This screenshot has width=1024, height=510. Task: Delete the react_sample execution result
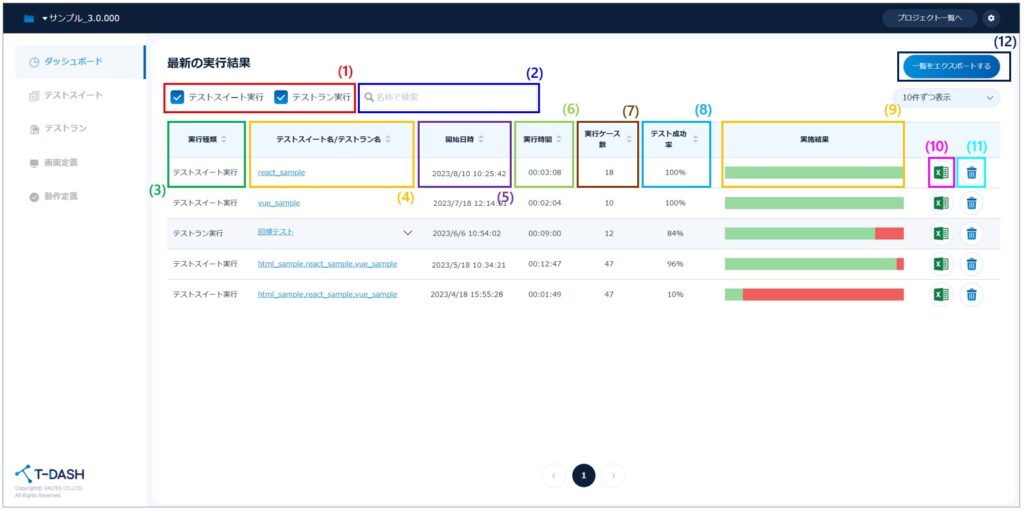point(971,173)
